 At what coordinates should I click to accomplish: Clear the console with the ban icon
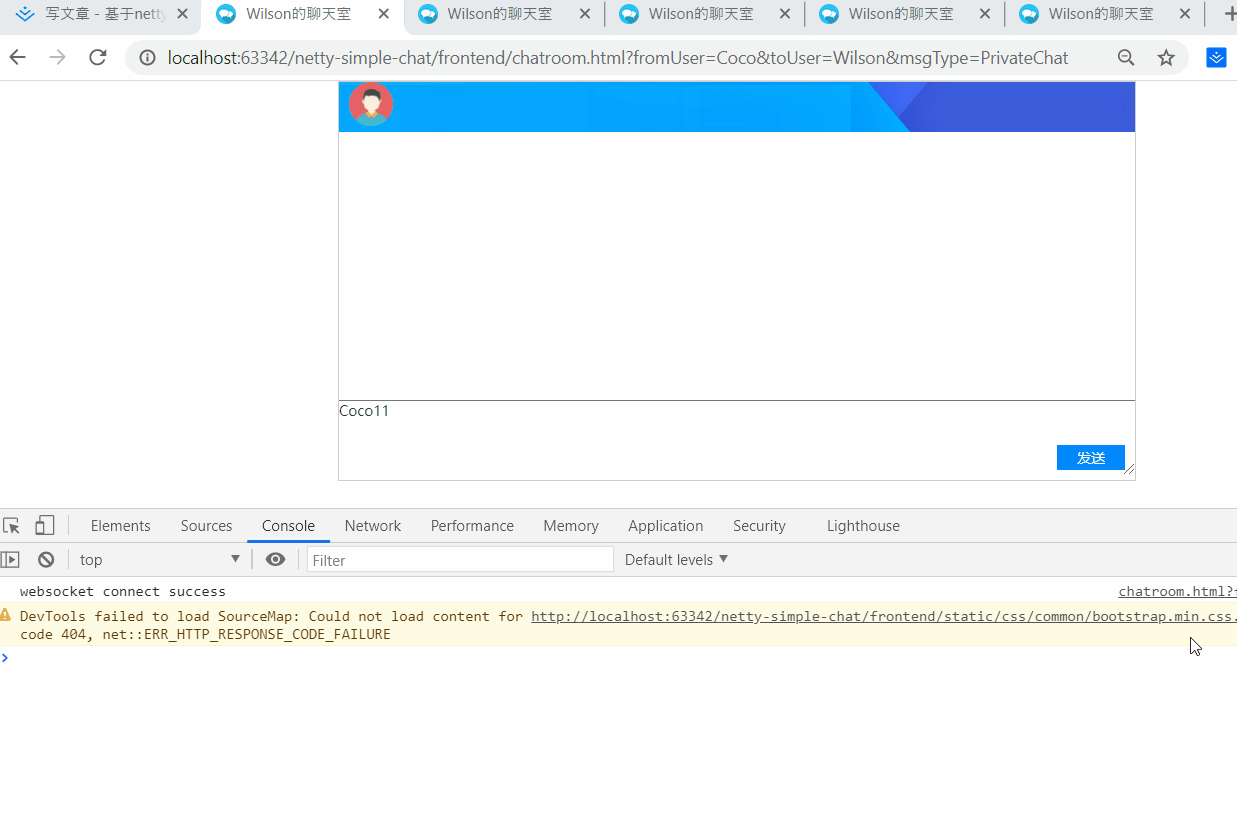46,560
